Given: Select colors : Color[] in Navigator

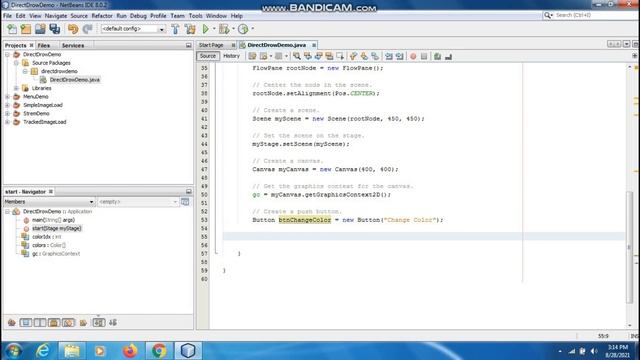Looking at the screenshot, I should point(49,245).
